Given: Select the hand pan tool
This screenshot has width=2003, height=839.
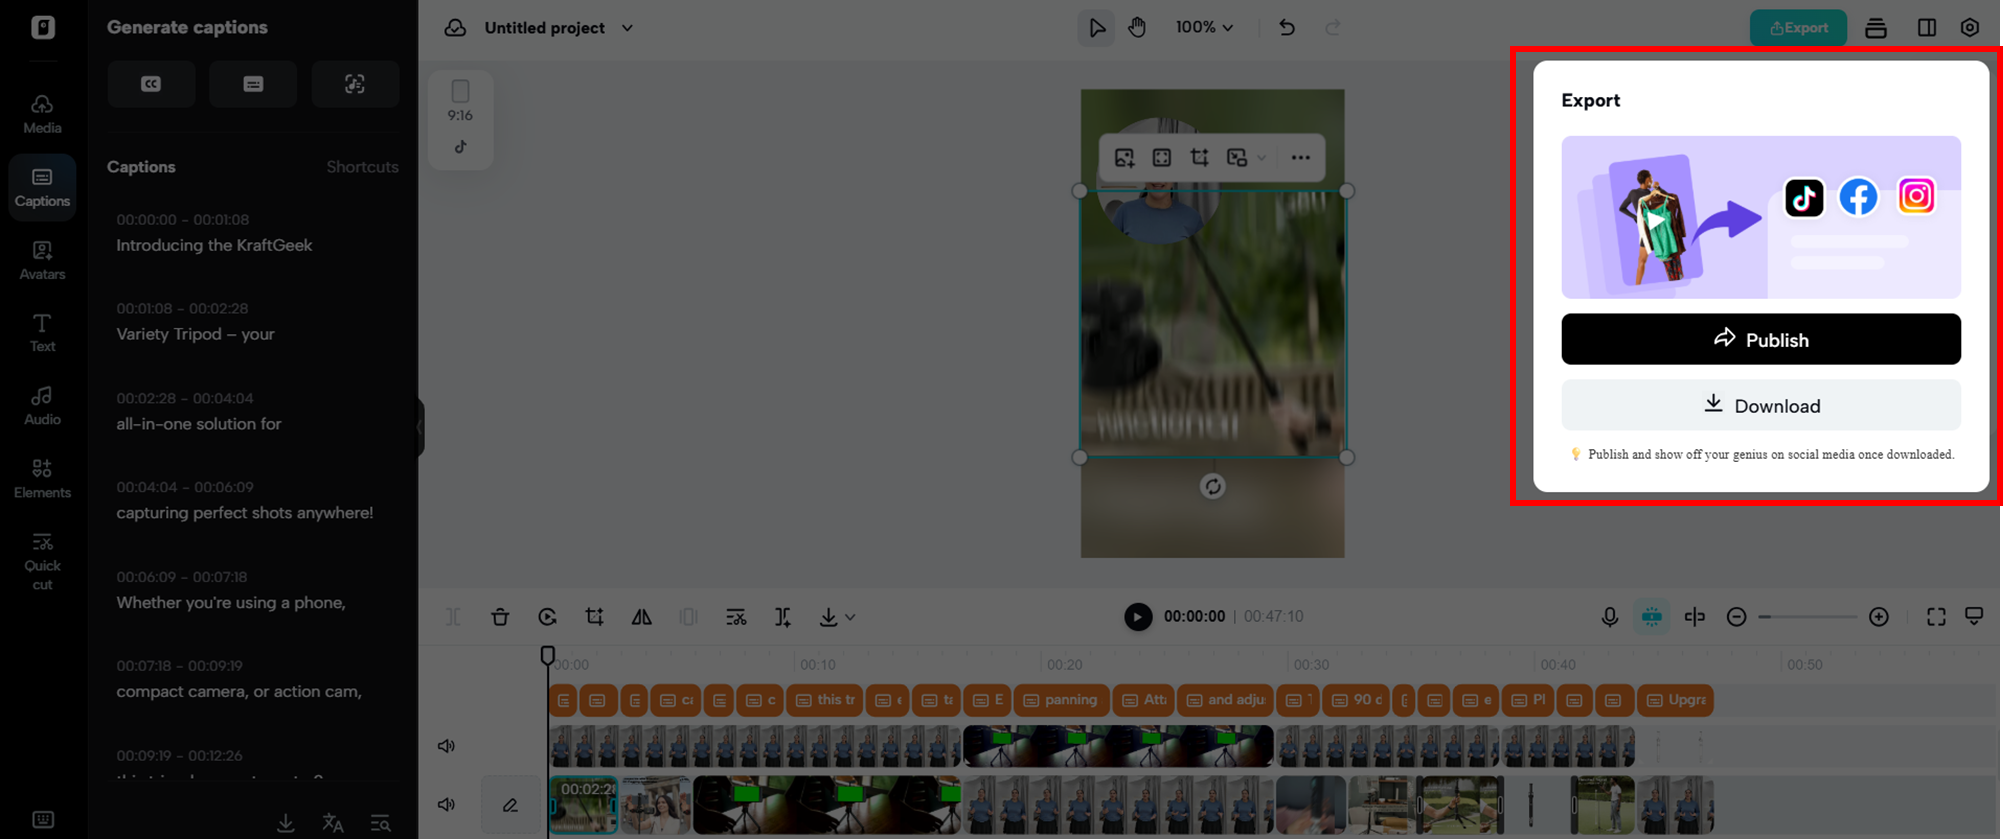Looking at the screenshot, I should [x=1137, y=28].
